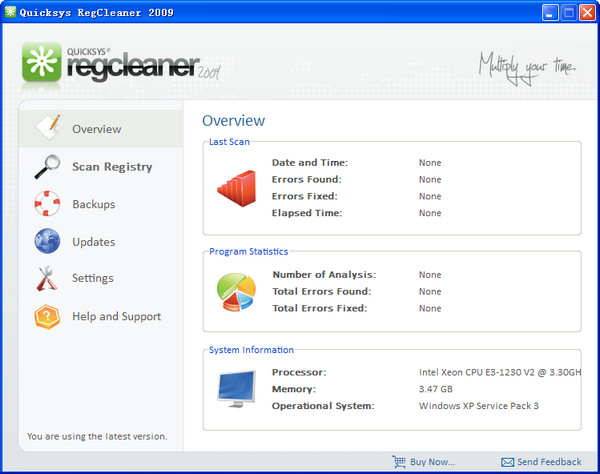Image resolution: width=600 pixels, height=474 pixels.
Task: Click 'You are using the latest version.' text
Action: pyautogui.click(x=97, y=437)
